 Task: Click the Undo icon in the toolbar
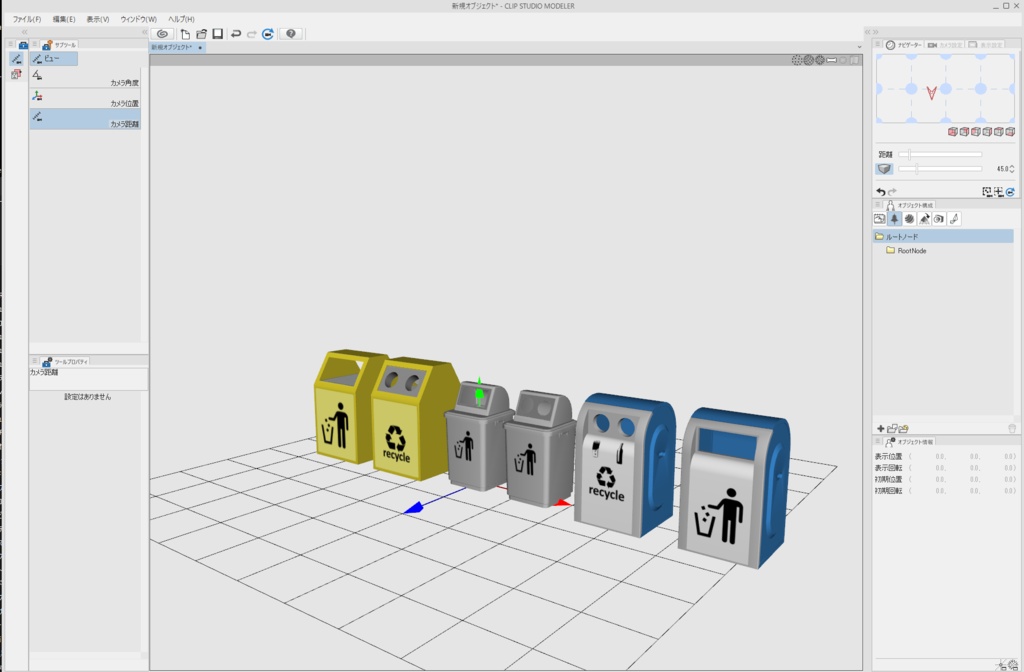[x=234, y=33]
